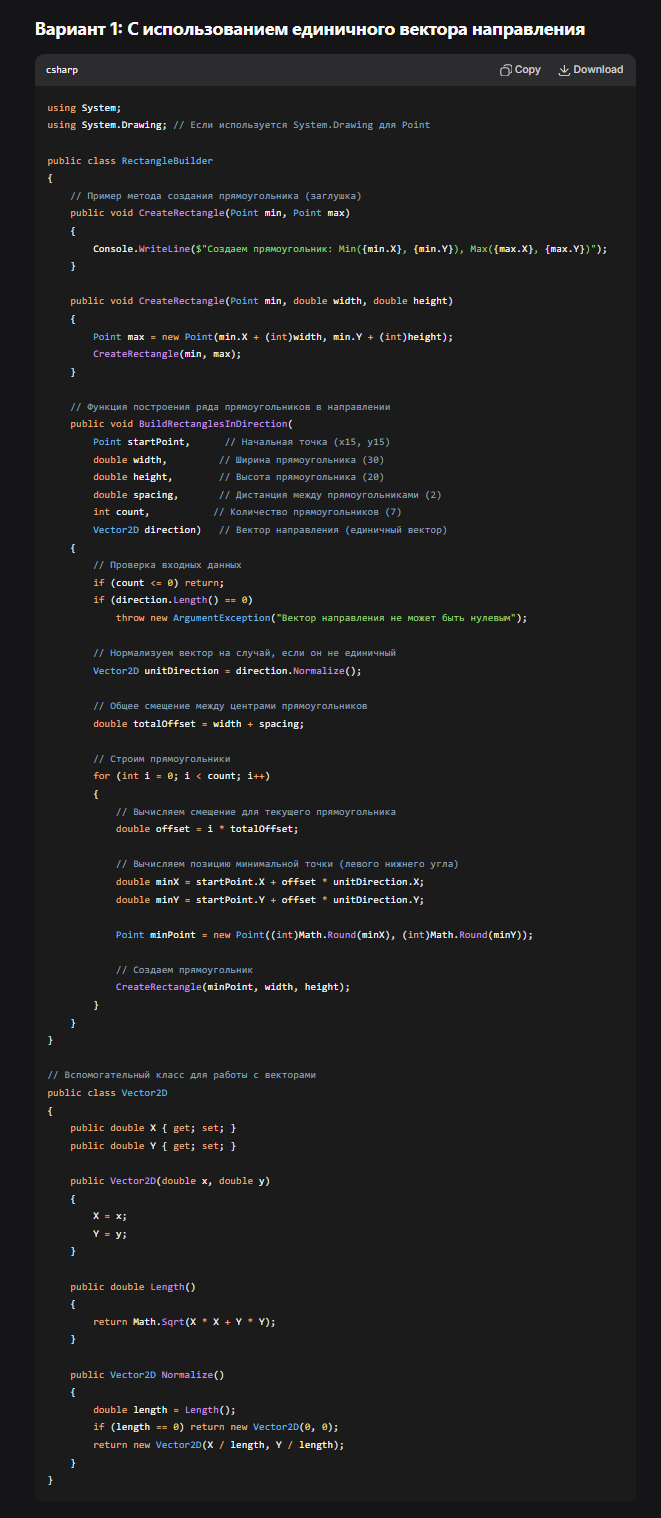Click the Download arrow icon
Image resolution: width=661 pixels, height=1518 pixels.
point(564,70)
